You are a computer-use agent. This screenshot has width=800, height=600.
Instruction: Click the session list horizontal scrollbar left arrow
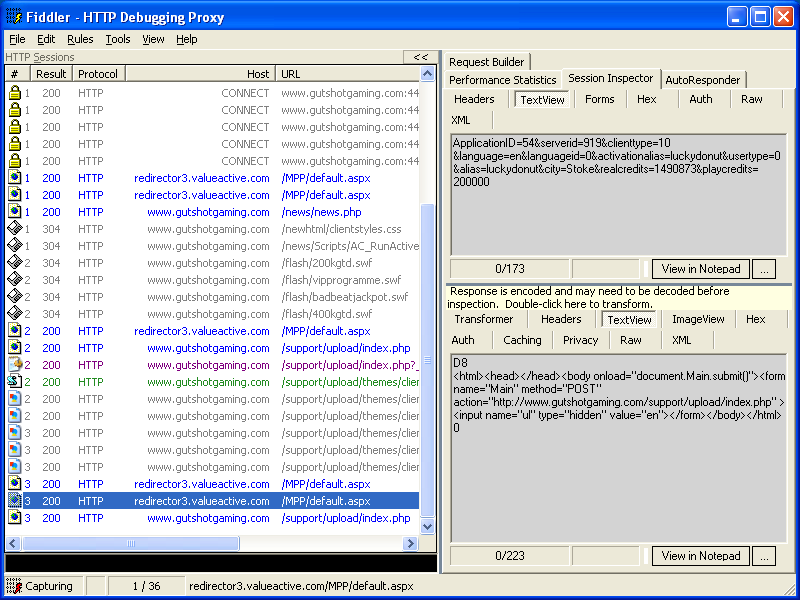coord(13,543)
